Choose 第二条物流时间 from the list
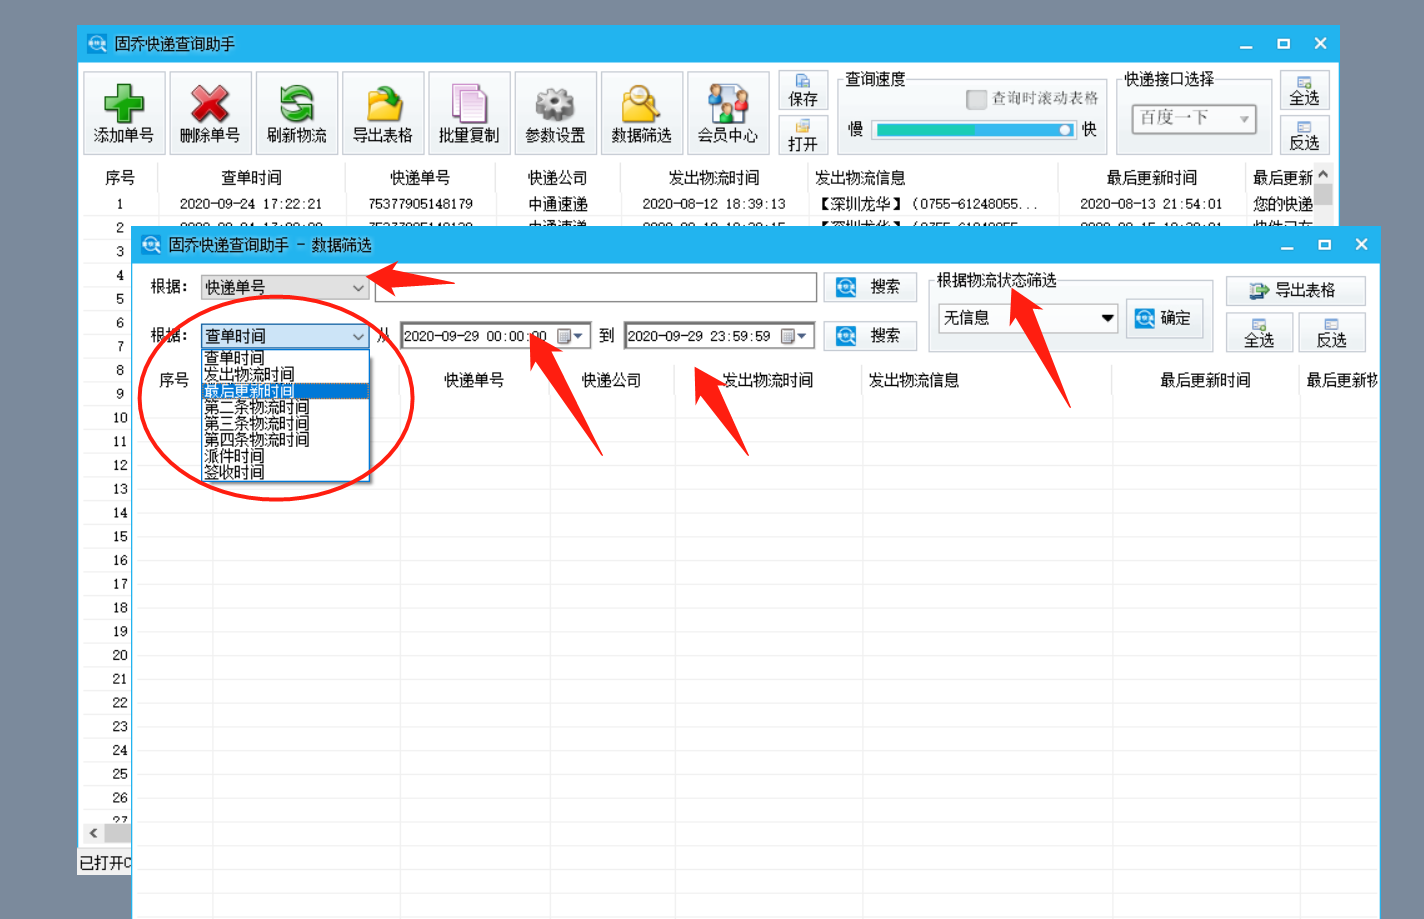This screenshot has width=1424, height=919. coord(285,407)
